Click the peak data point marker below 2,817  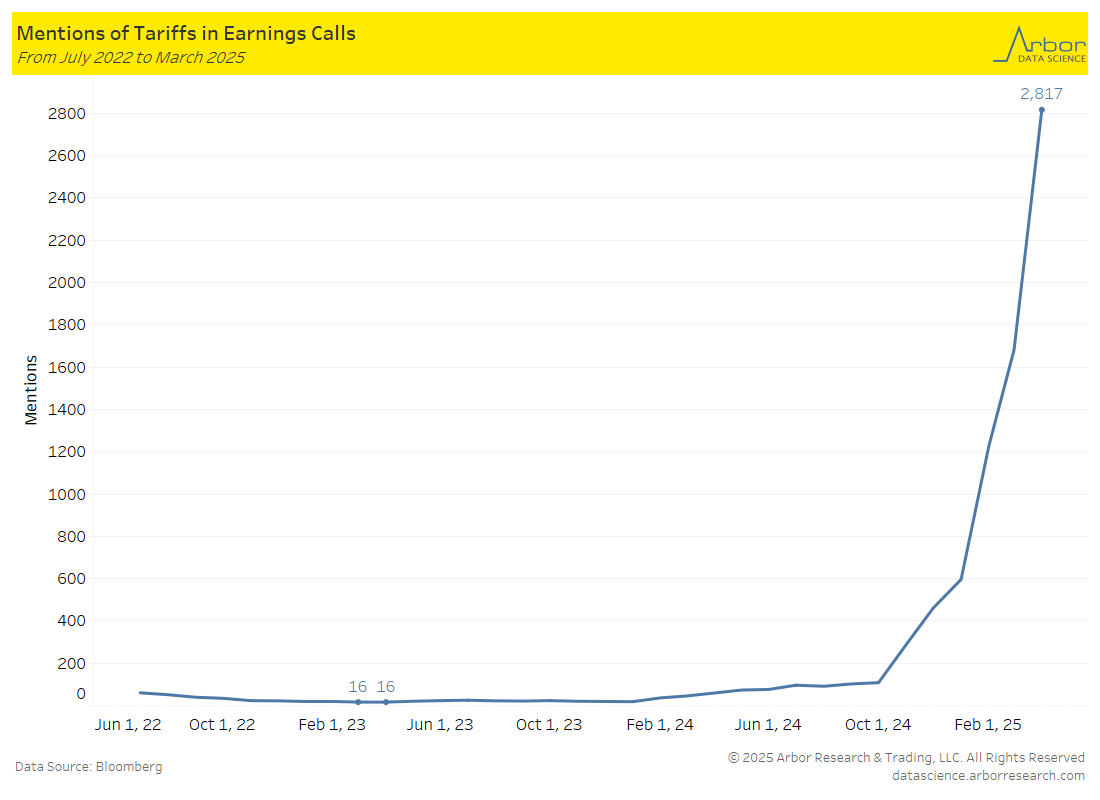pos(1041,110)
